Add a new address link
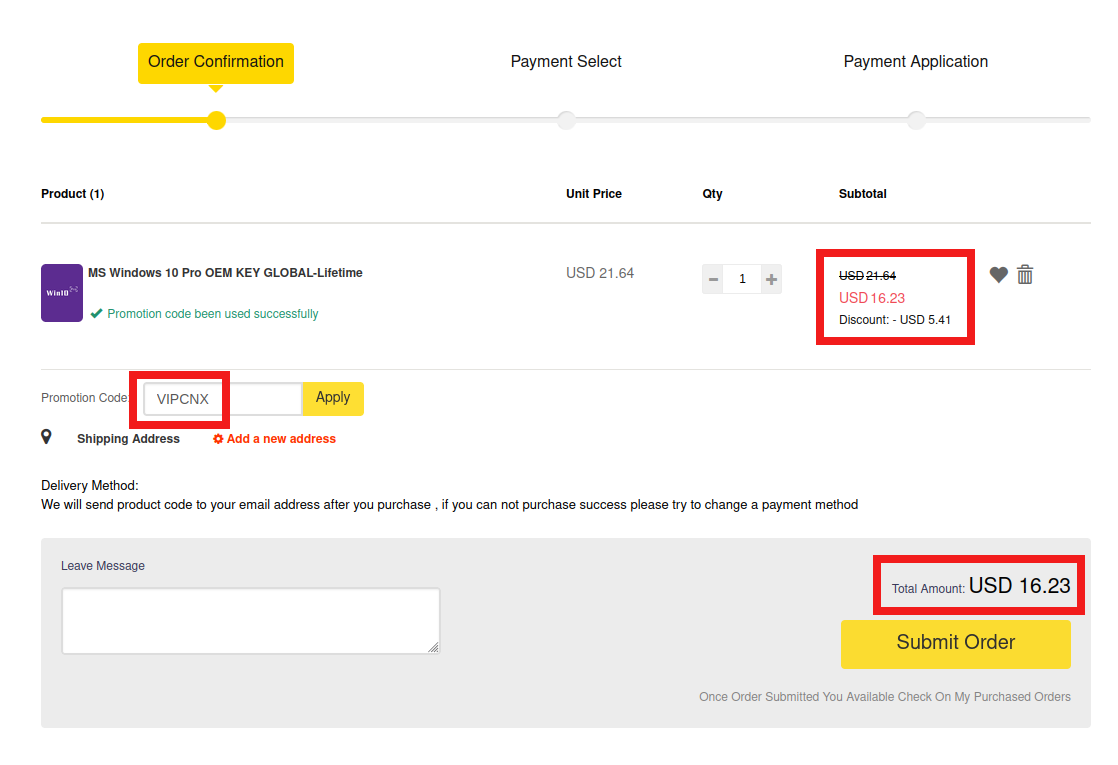Viewport: 1118px width, 765px height. (281, 439)
